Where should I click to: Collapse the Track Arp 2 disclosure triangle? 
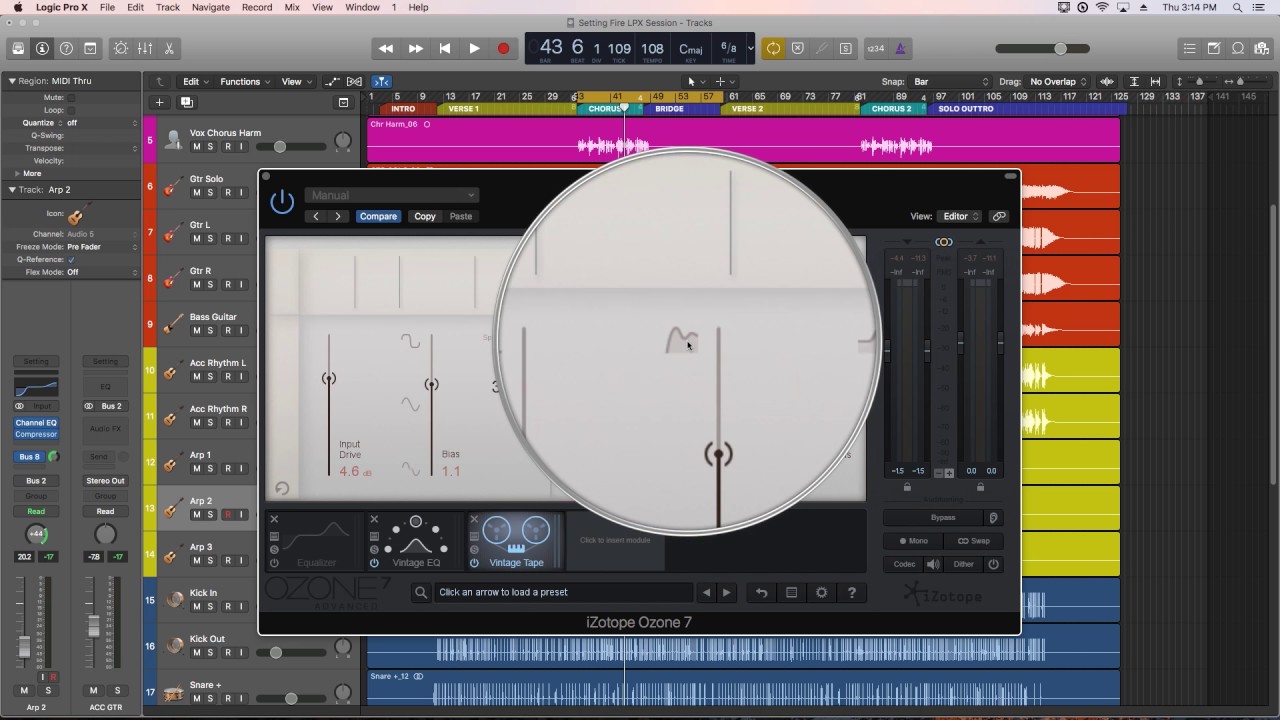coord(12,189)
